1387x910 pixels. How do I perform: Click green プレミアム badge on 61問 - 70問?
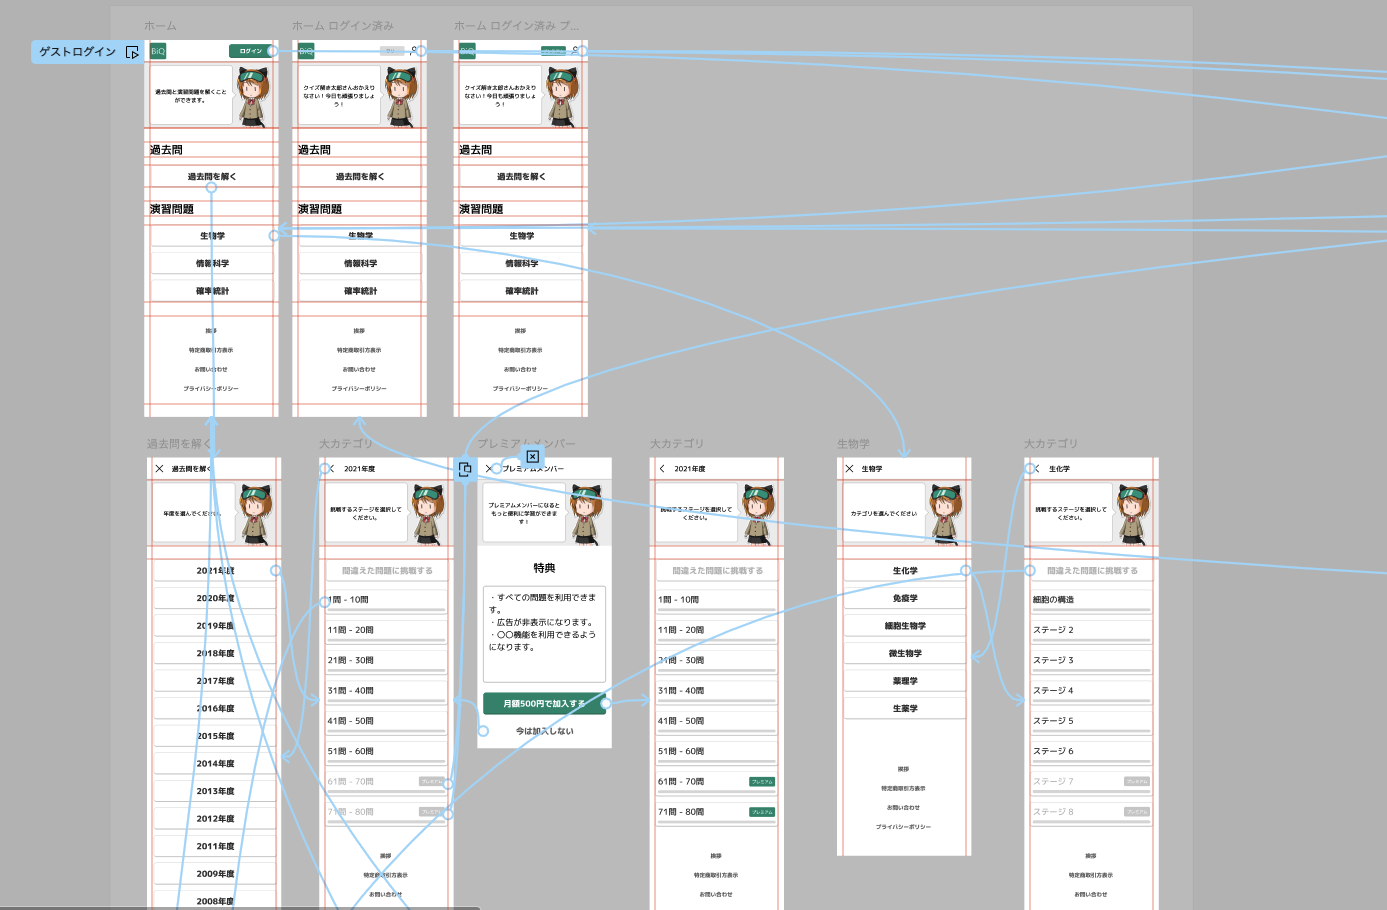(x=761, y=782)
